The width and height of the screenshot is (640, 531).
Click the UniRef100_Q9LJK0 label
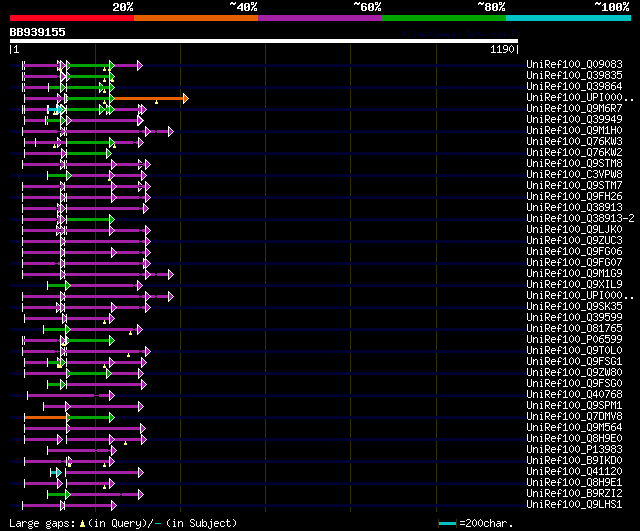tap(574, 230)
